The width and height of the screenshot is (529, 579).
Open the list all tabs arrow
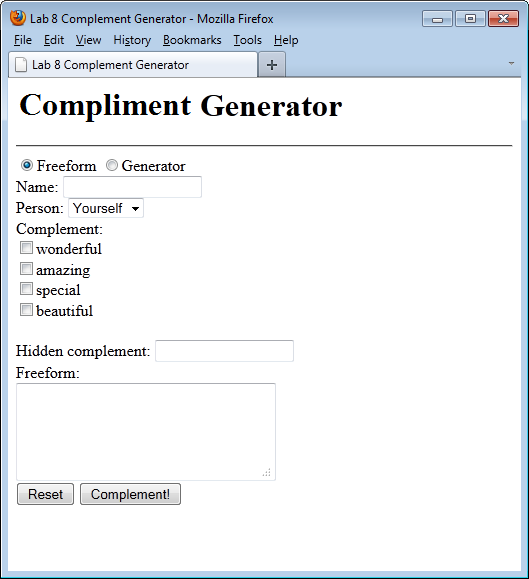coord(511,63)
